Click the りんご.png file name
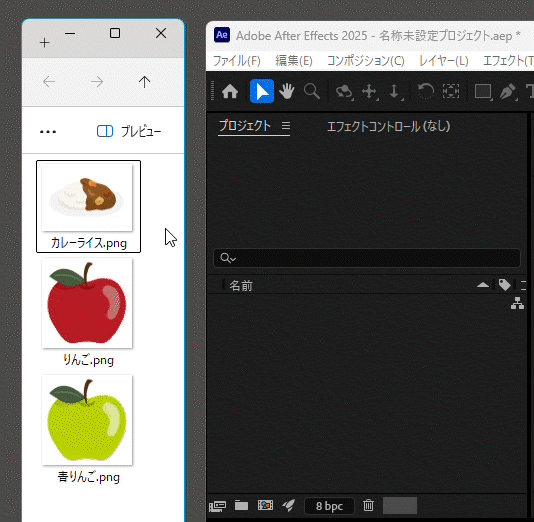The height and width of the screenshot is (522, 534). pos(89,360)
